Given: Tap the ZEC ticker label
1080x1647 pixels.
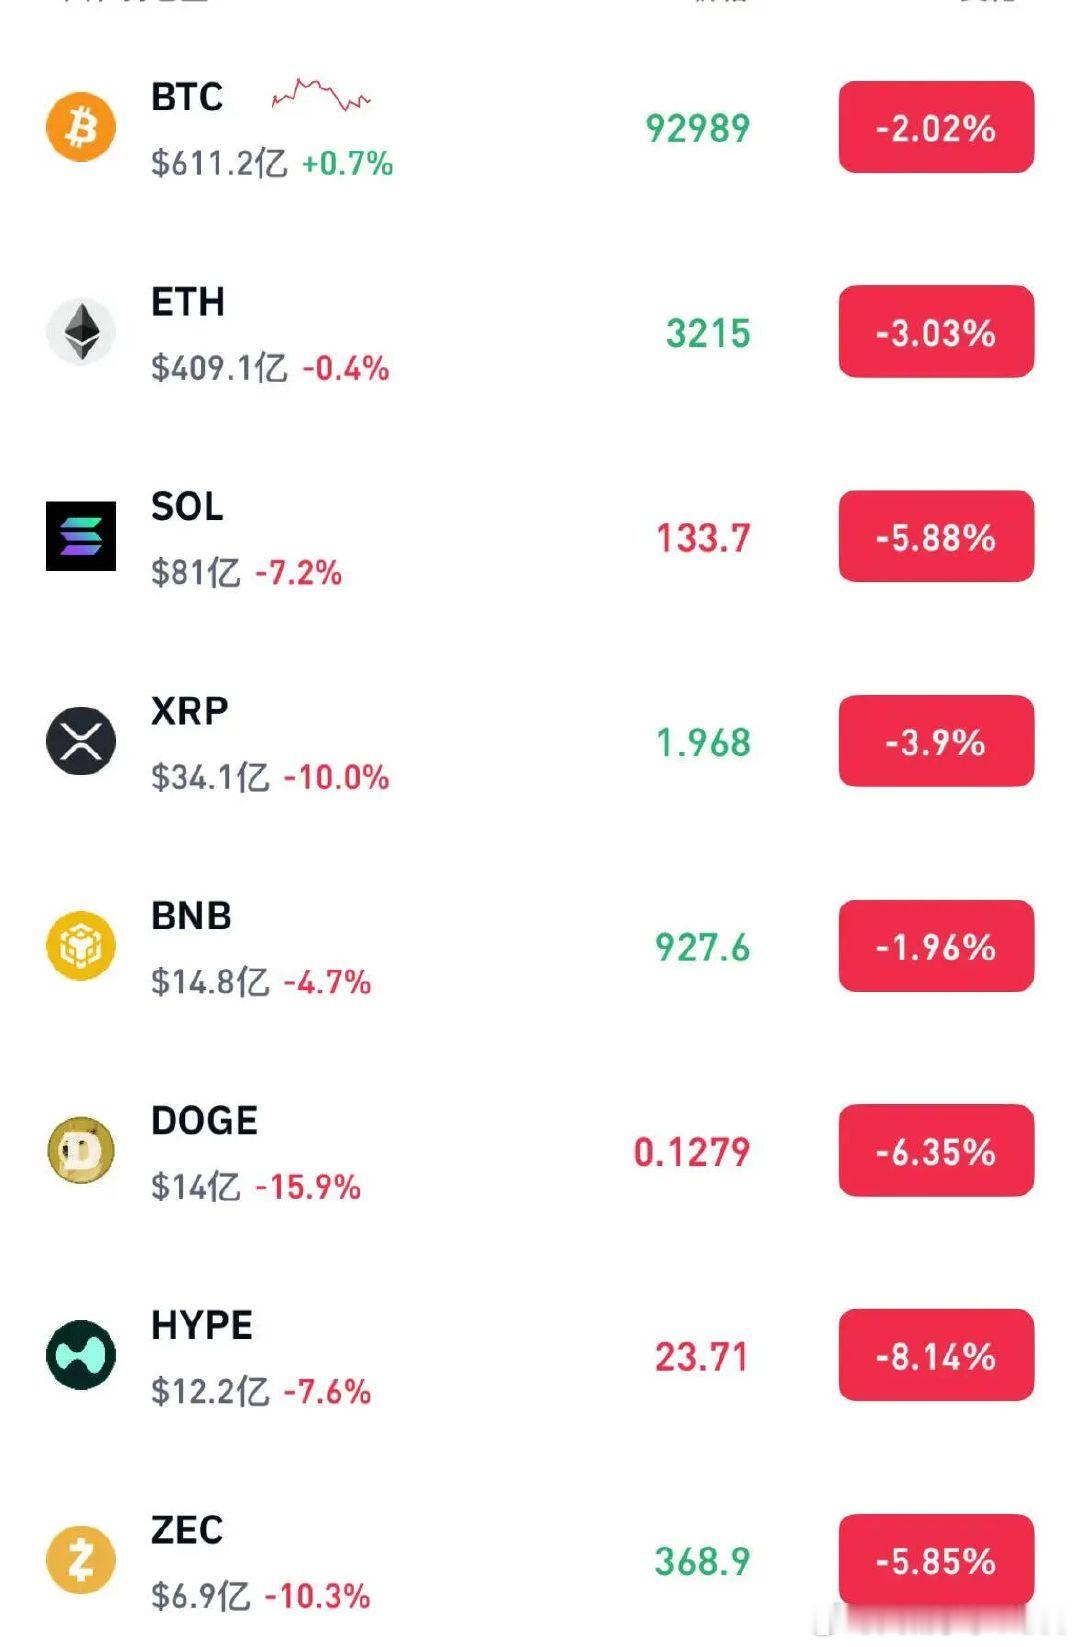Looking at the screenshot, I should (187, 1530).
